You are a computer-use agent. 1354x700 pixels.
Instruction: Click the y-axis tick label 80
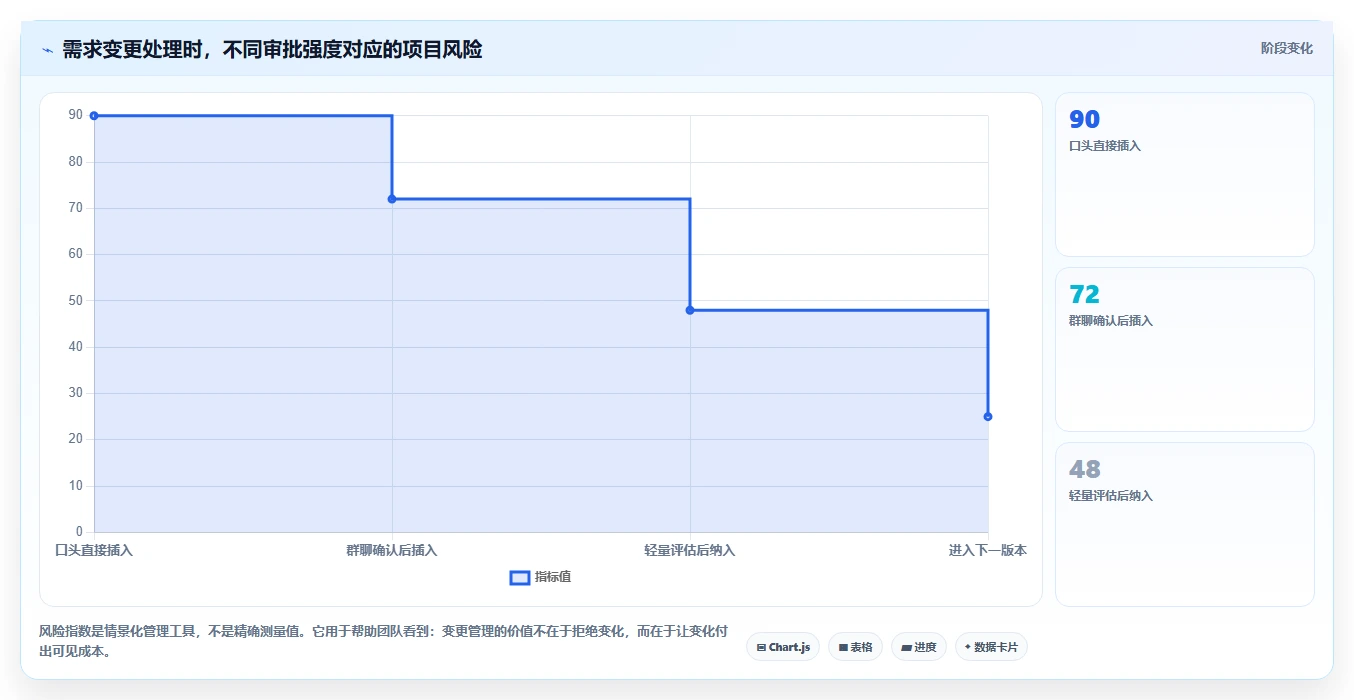pyautogui.click(x=76, y=161)
